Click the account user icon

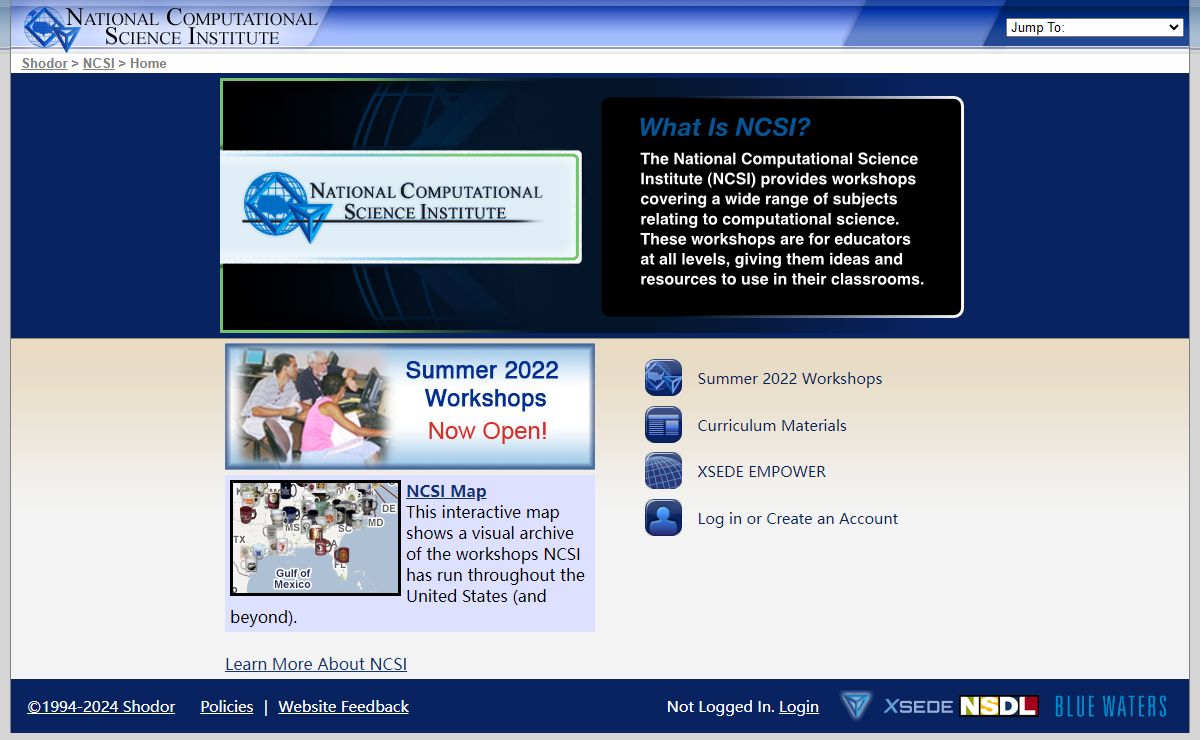click(663, 518)
